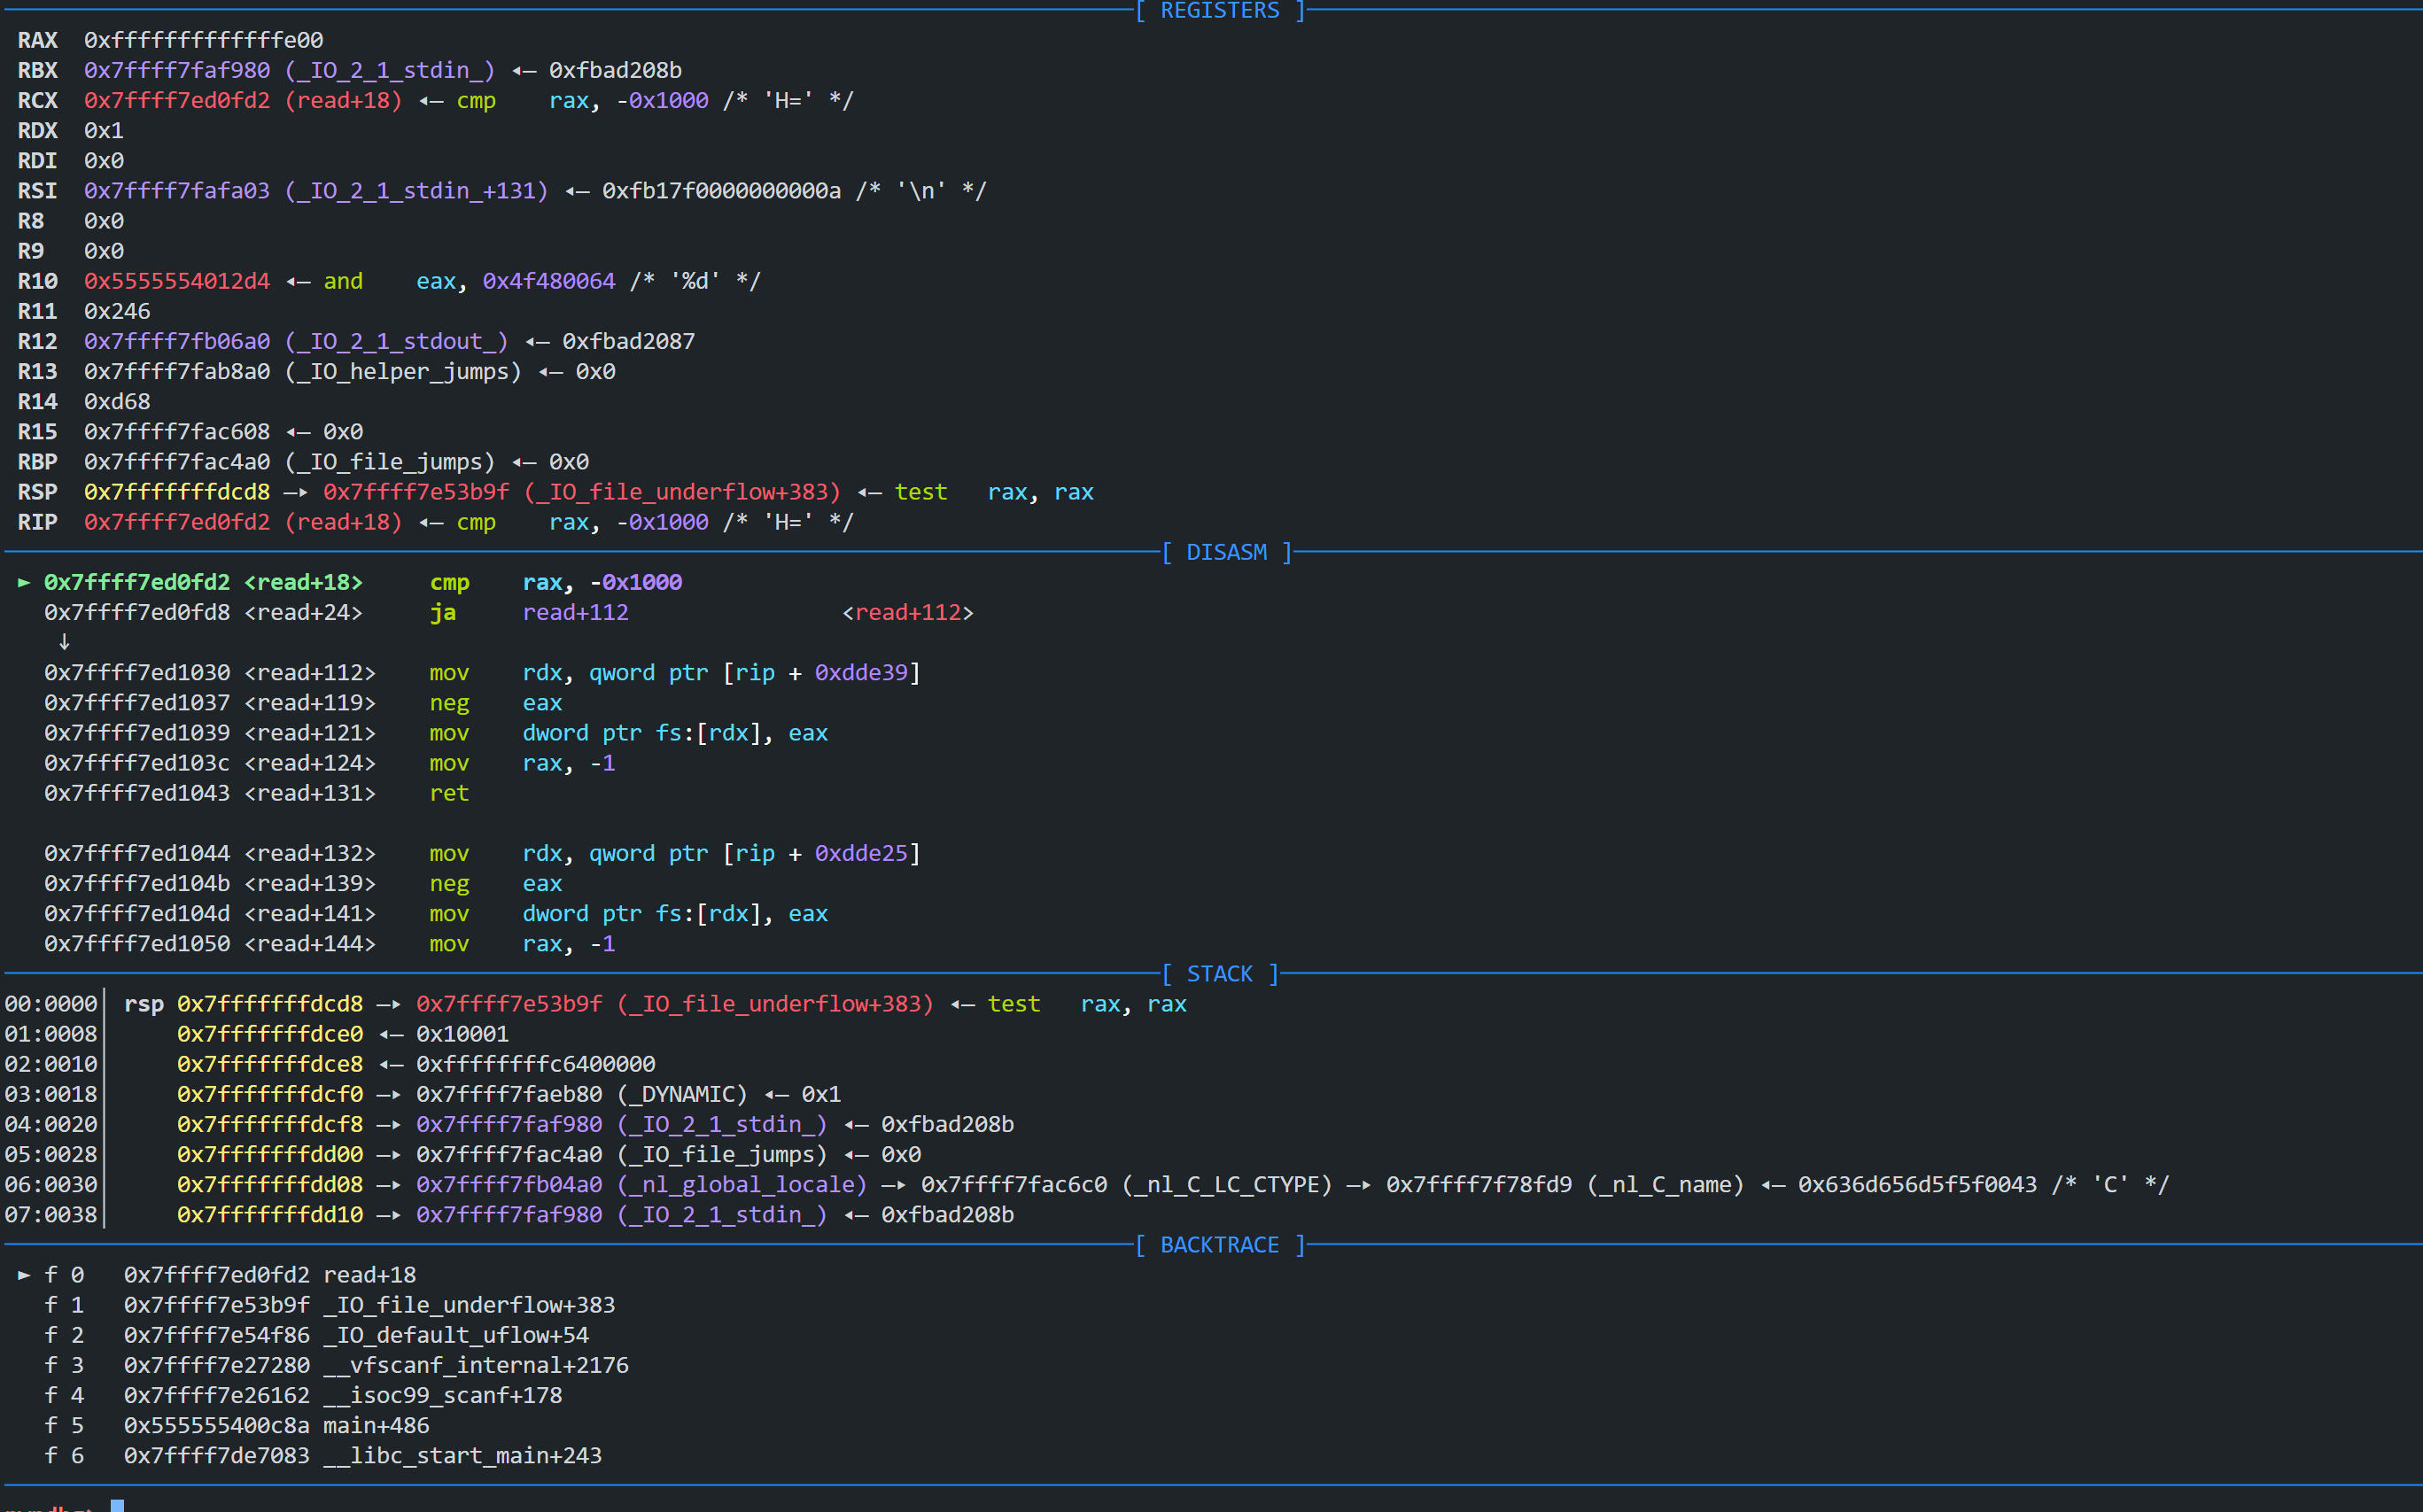This screenshot has width=2423, height=1512.
Task: Click address 0x5555554012d4 in R10 row
Action: [177, 281]
